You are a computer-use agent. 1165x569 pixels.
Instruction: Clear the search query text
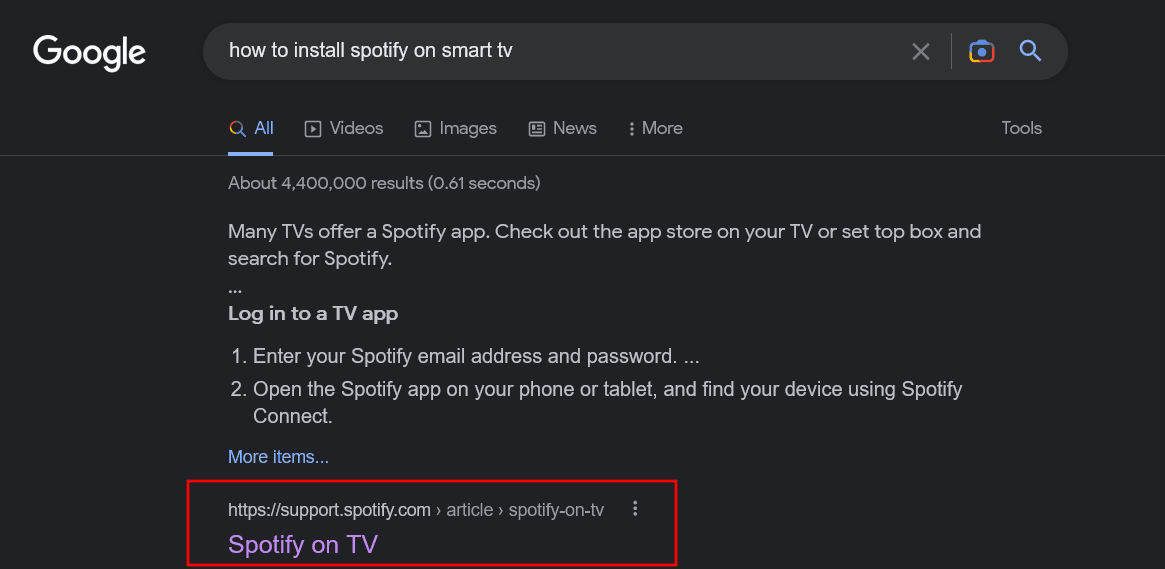pos(920,51)
